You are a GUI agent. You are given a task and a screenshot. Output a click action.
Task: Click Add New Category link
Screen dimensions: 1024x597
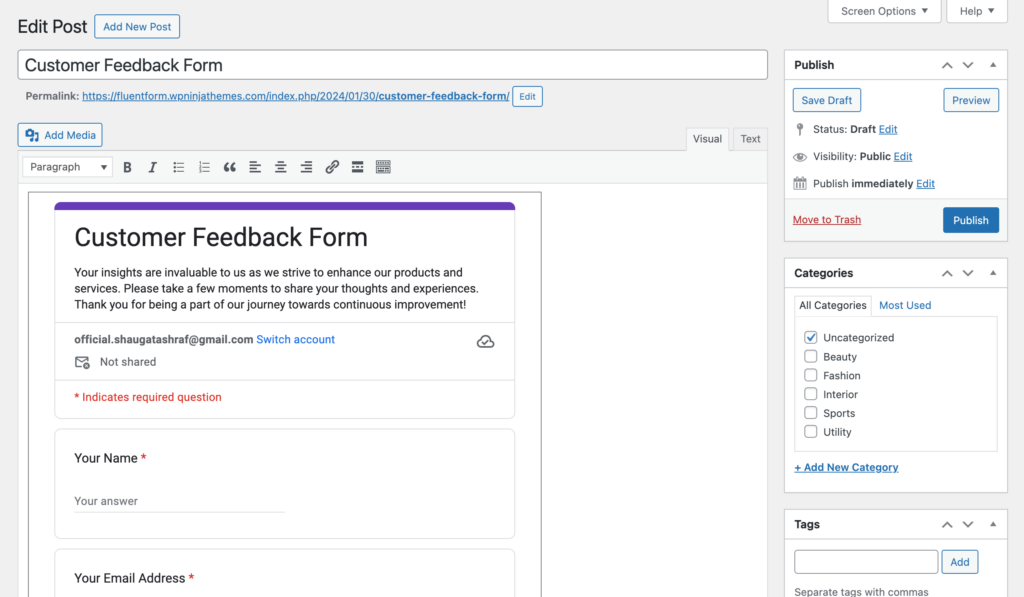[x=846, y=468]
